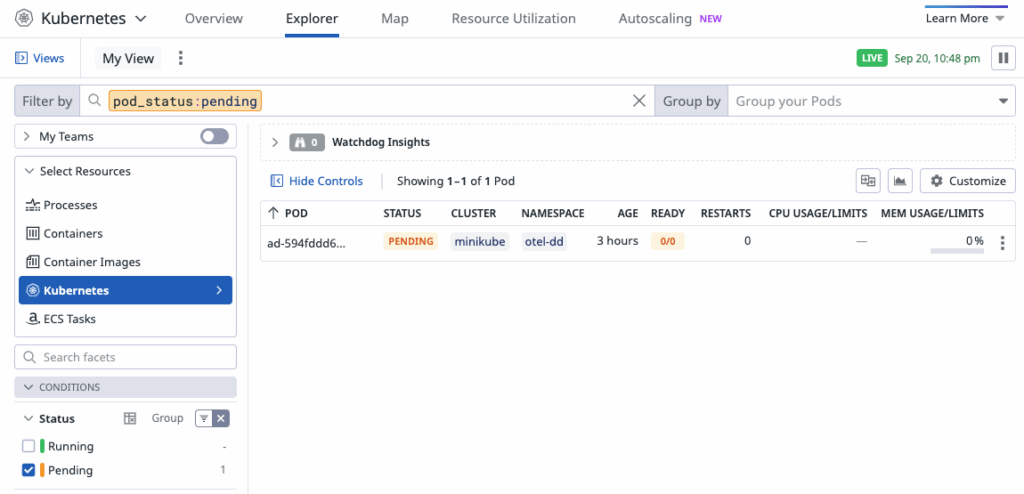
Task: Check the Running status checkbox
Action: point(28,446)
